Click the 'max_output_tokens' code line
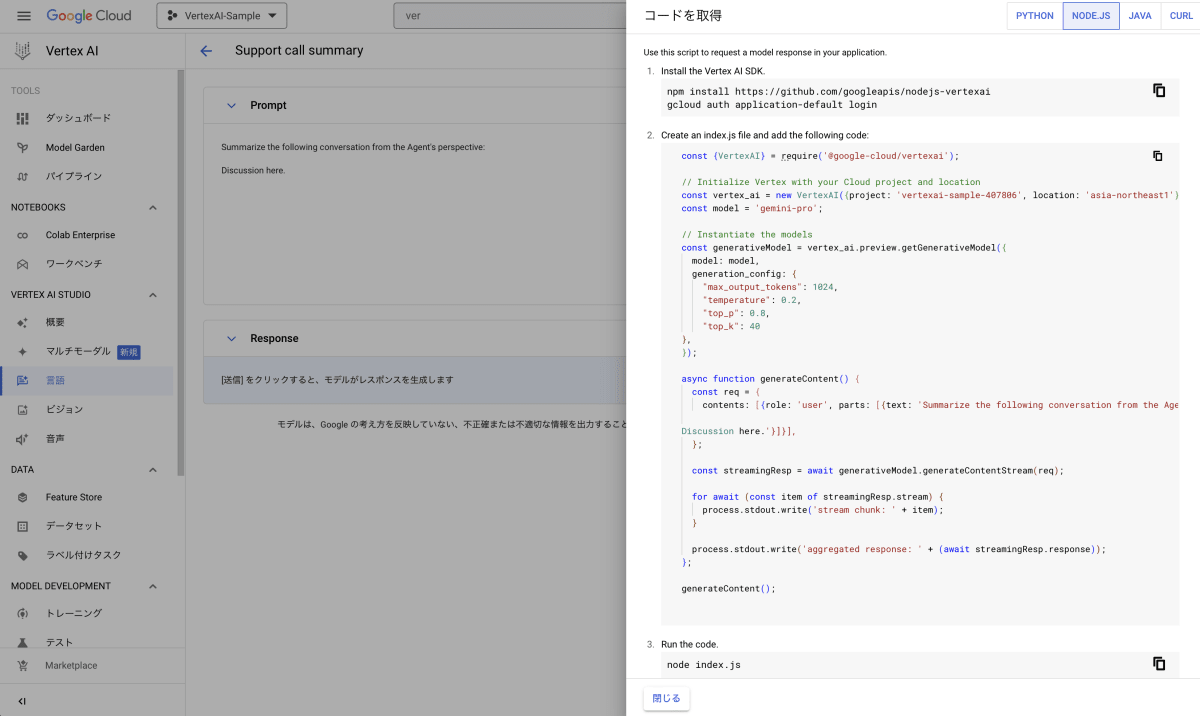Image resolution: width=1200 pixels, height=716 pixels. click(x=769, y=287)
